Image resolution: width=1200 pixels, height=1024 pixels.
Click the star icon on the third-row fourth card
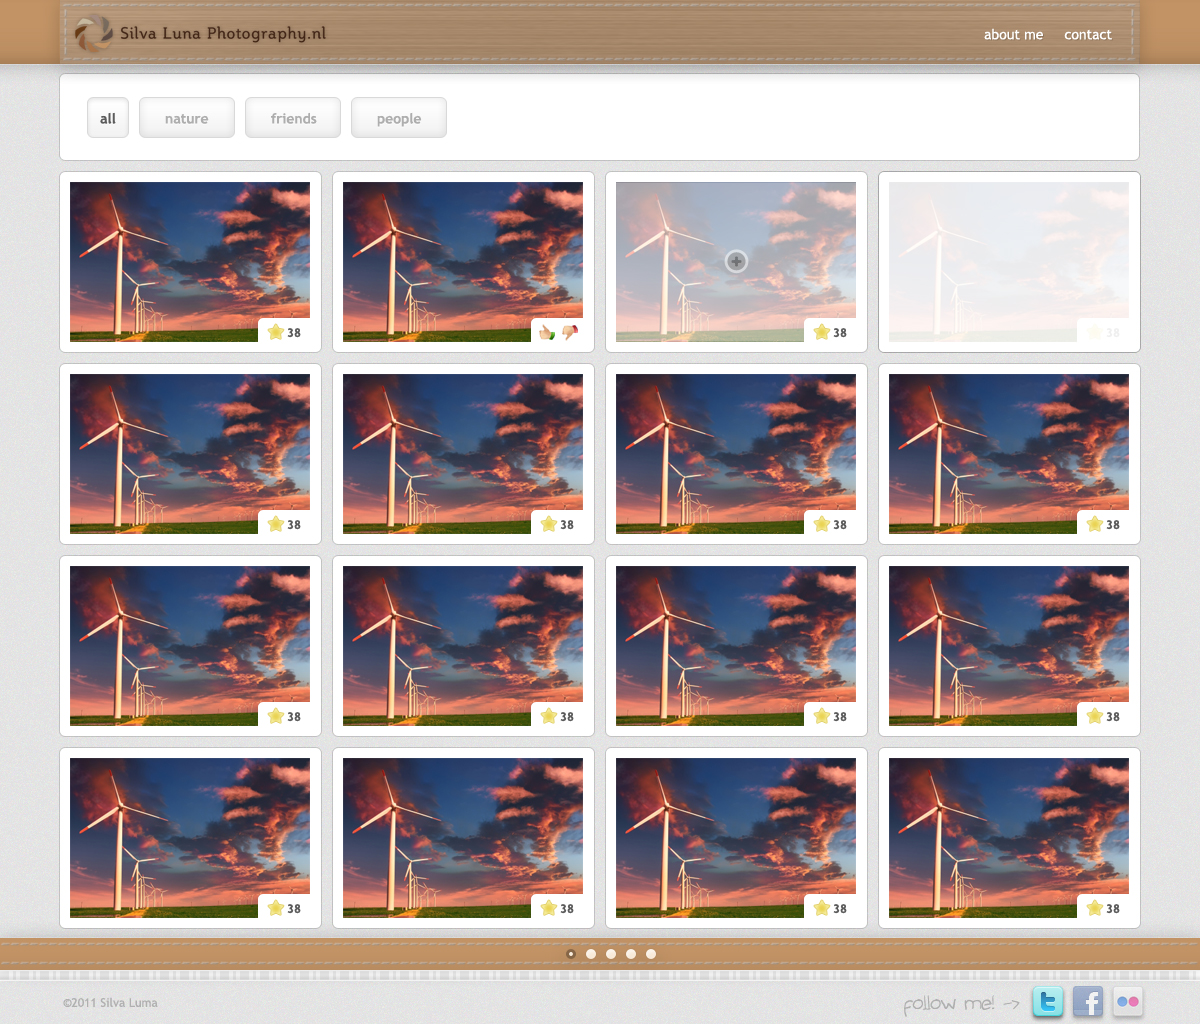(x=1095, y=716)
